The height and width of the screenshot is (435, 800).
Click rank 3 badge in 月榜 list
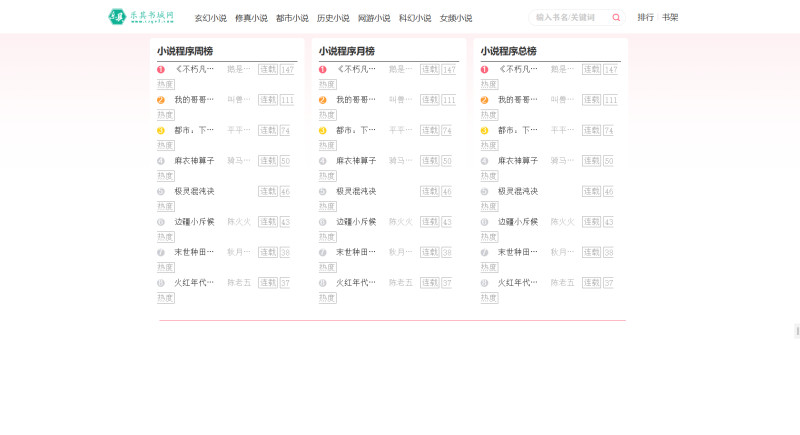pos(322,131)
